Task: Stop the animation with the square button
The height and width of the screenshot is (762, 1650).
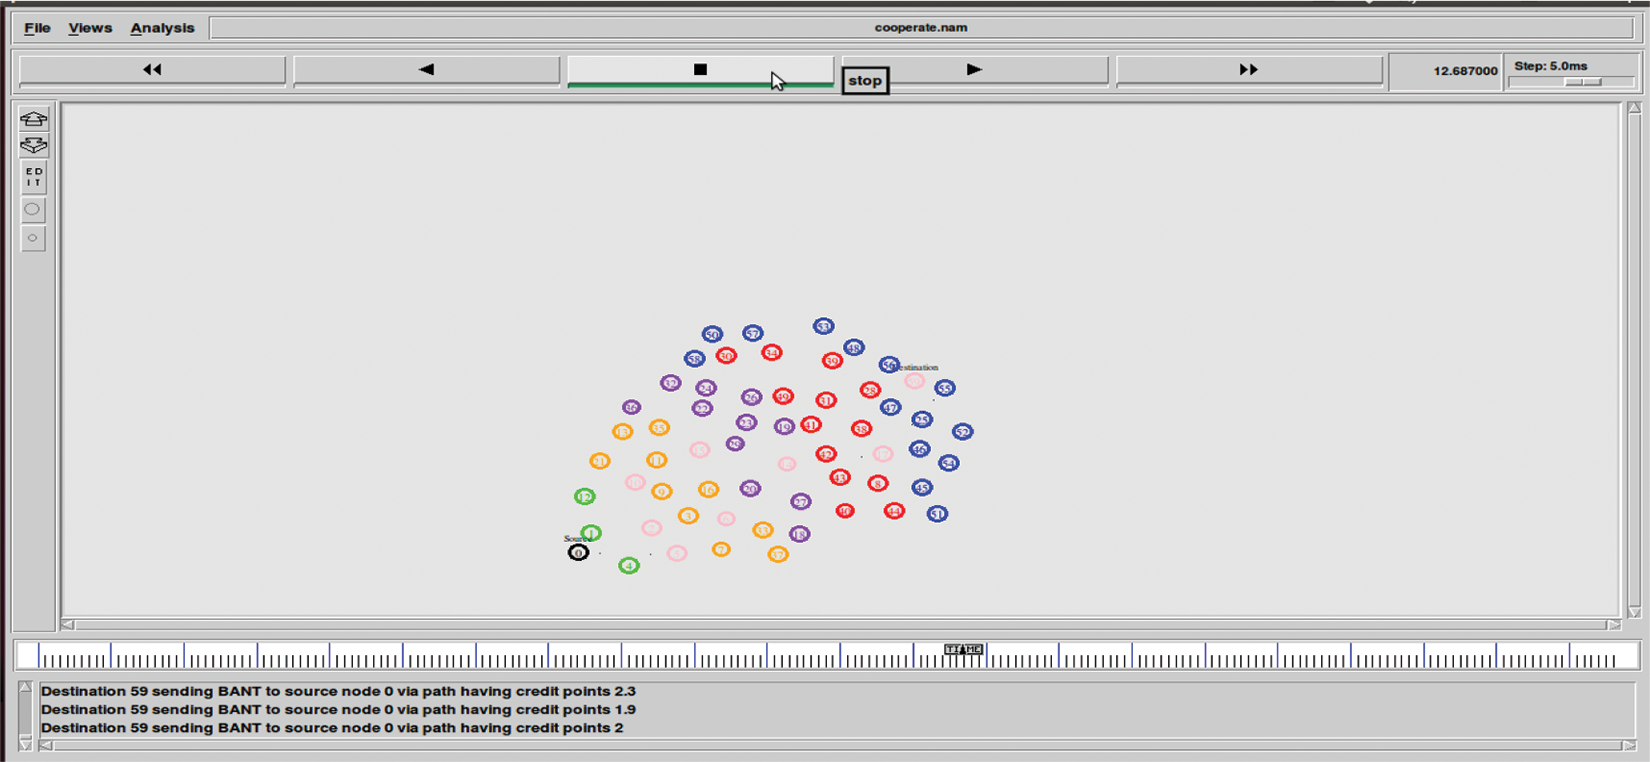Action: tap(700, 70)
